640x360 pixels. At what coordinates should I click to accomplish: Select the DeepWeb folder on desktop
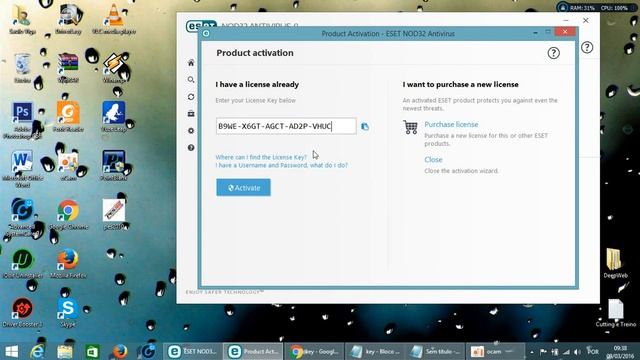click(x=615, y=264)
